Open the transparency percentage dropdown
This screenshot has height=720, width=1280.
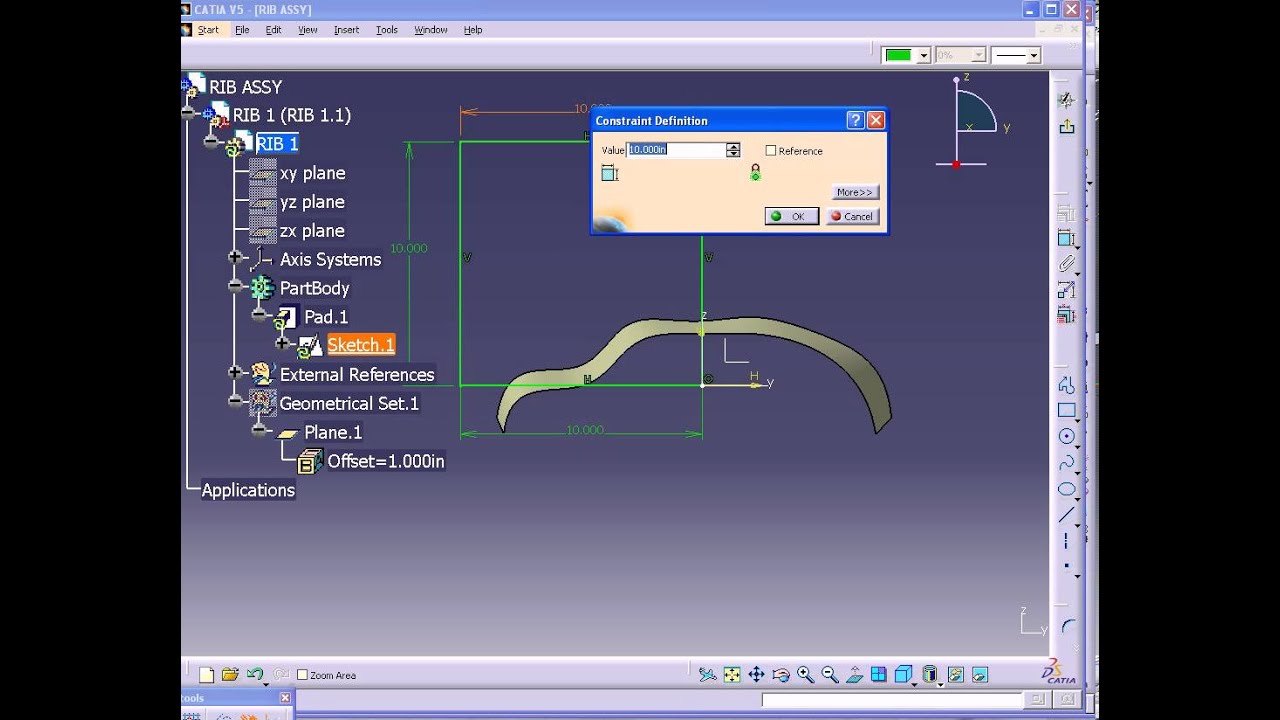coord(978,56)
